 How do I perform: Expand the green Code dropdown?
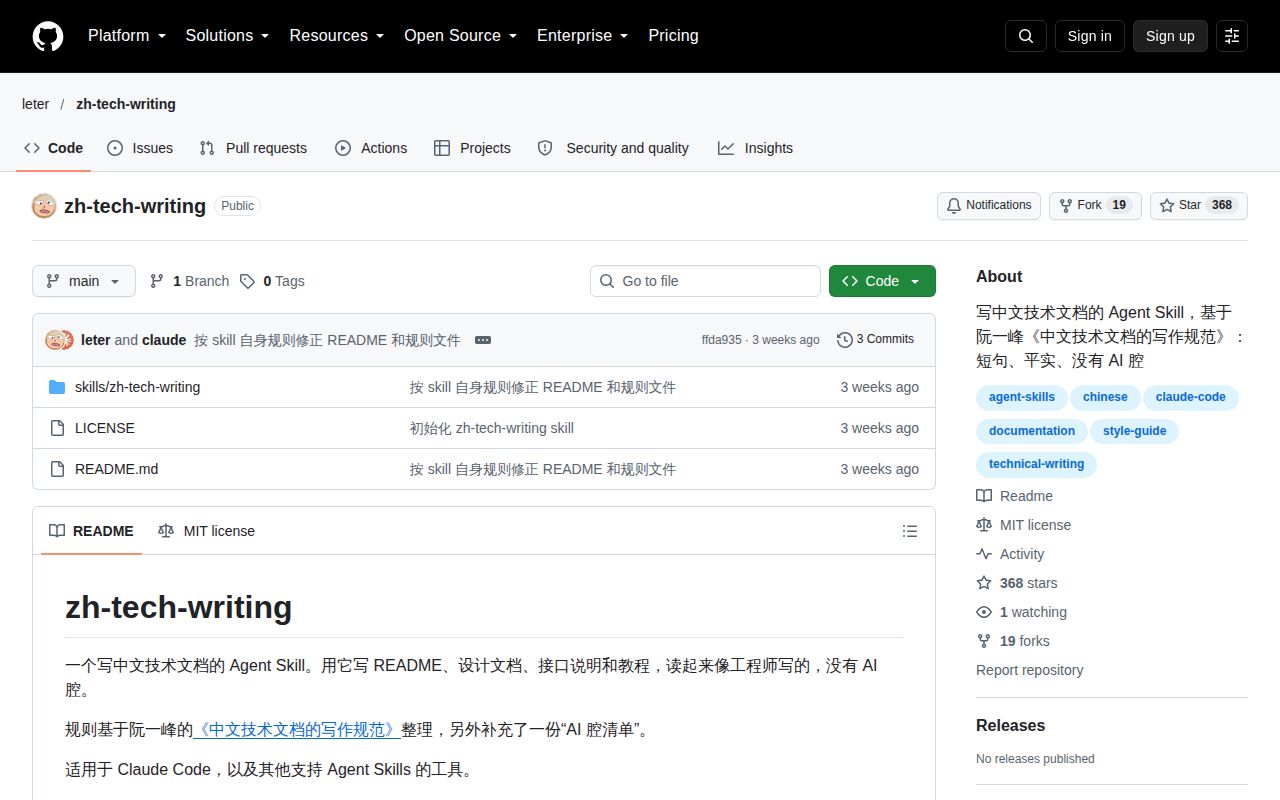(x=882, y=281)
